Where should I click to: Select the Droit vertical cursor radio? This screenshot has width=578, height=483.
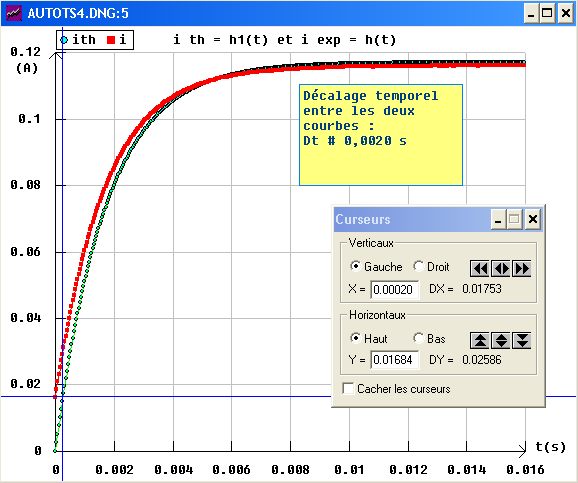[418, 266]
